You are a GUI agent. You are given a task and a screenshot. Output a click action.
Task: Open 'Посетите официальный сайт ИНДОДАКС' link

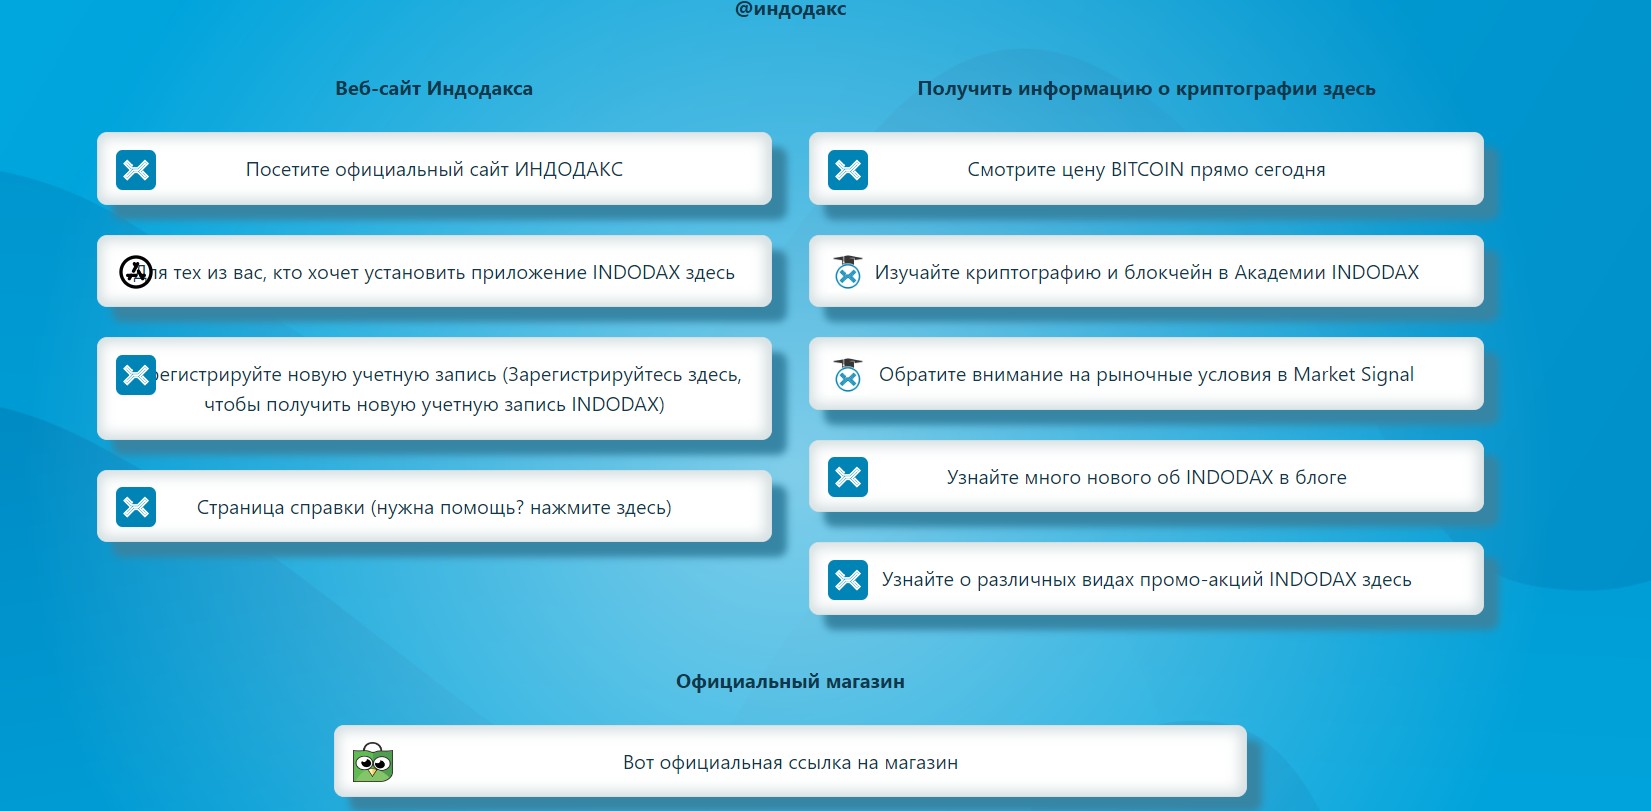pos(434,169)
